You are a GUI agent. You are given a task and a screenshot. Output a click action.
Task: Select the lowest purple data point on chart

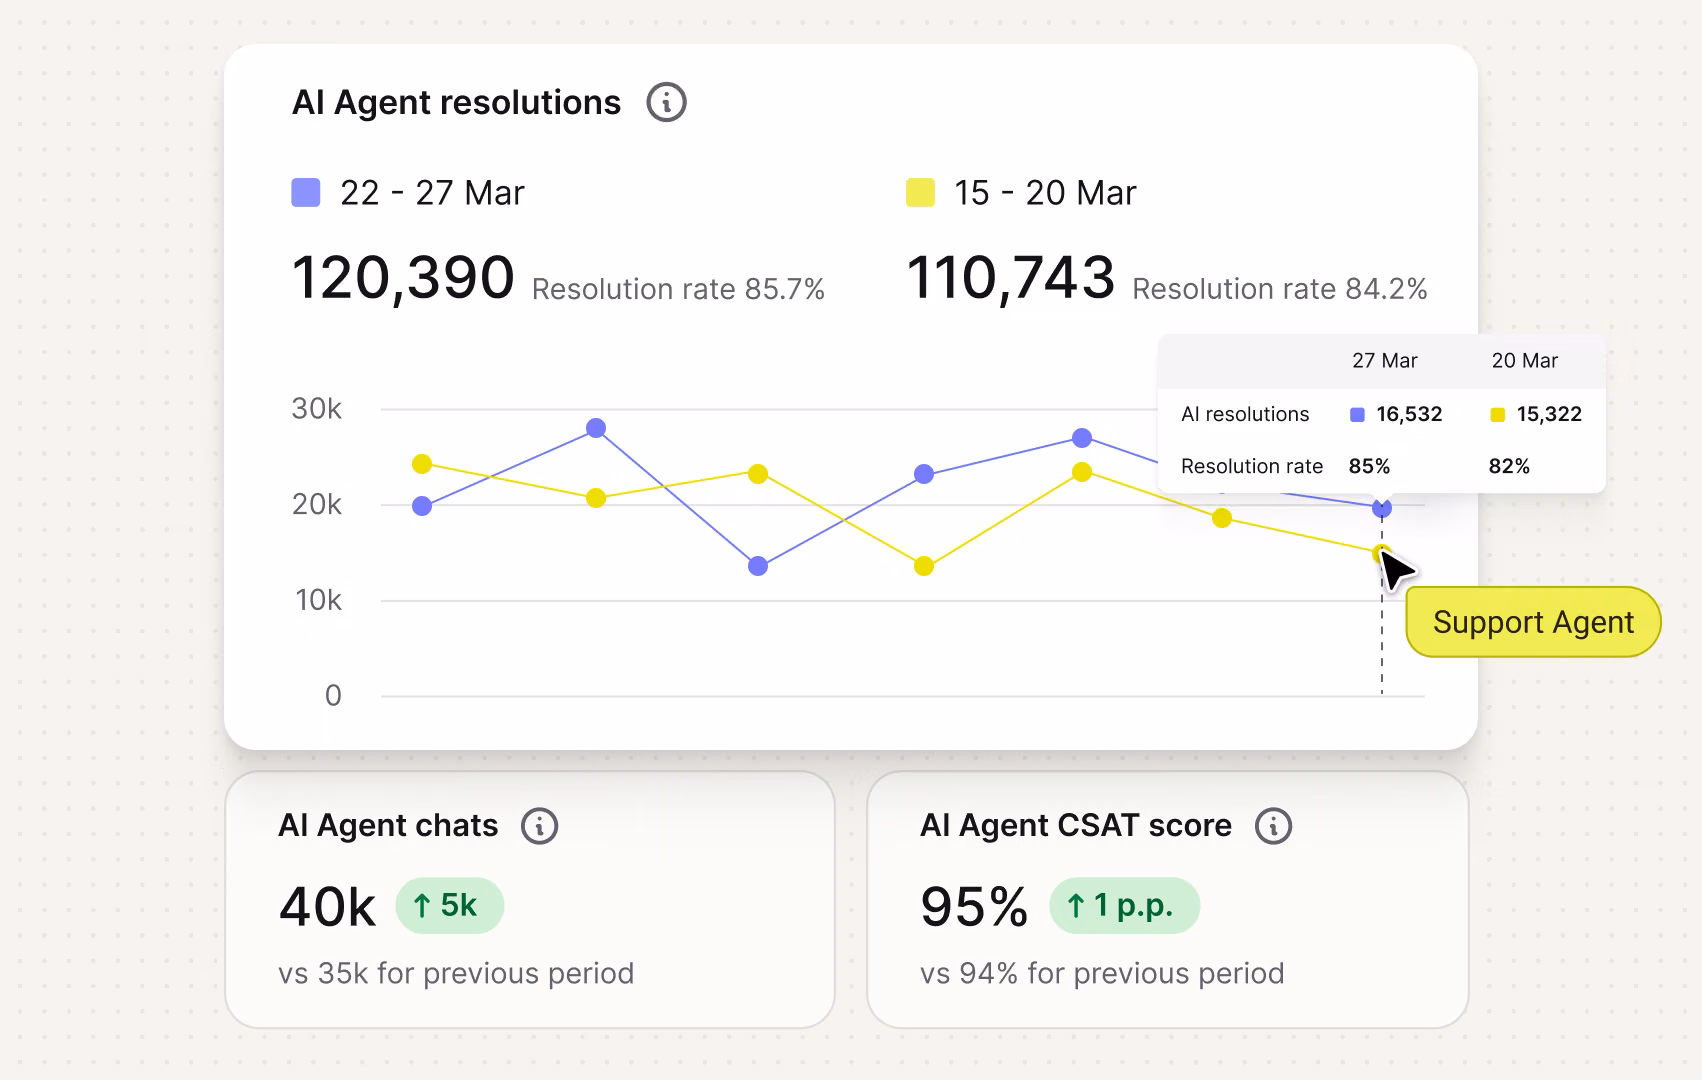click(x=758, y=566)
